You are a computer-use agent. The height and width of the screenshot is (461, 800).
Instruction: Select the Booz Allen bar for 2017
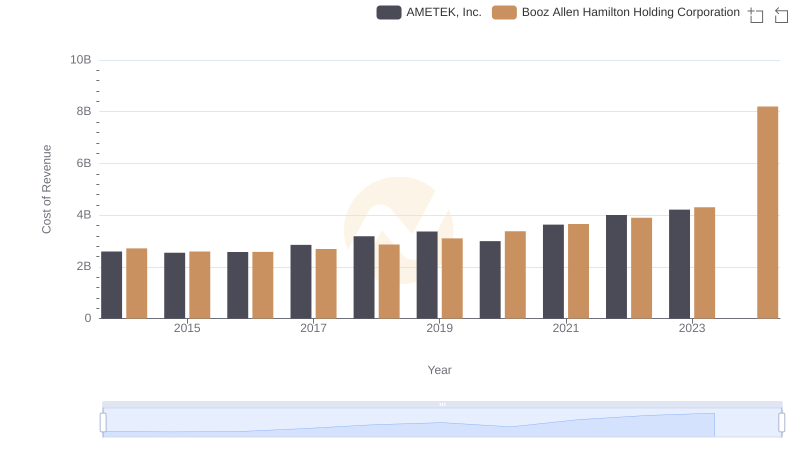click(326, 284)
